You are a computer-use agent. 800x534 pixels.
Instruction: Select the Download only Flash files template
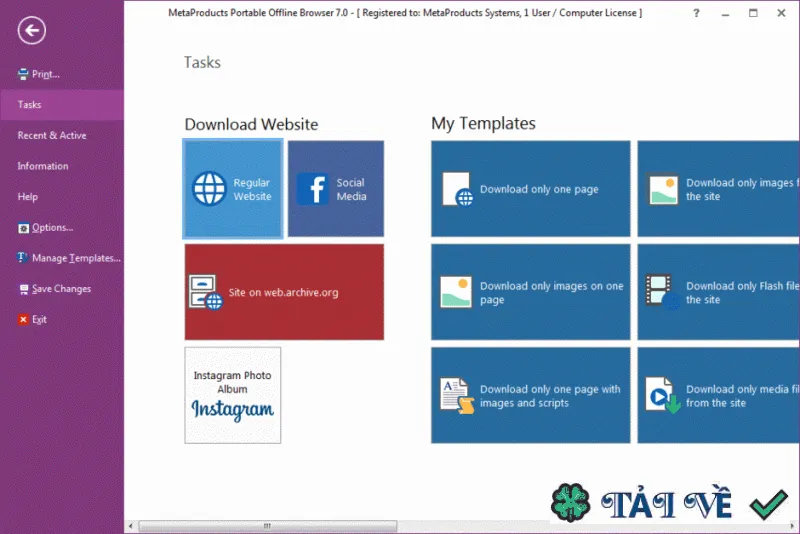tap(718, 292)
